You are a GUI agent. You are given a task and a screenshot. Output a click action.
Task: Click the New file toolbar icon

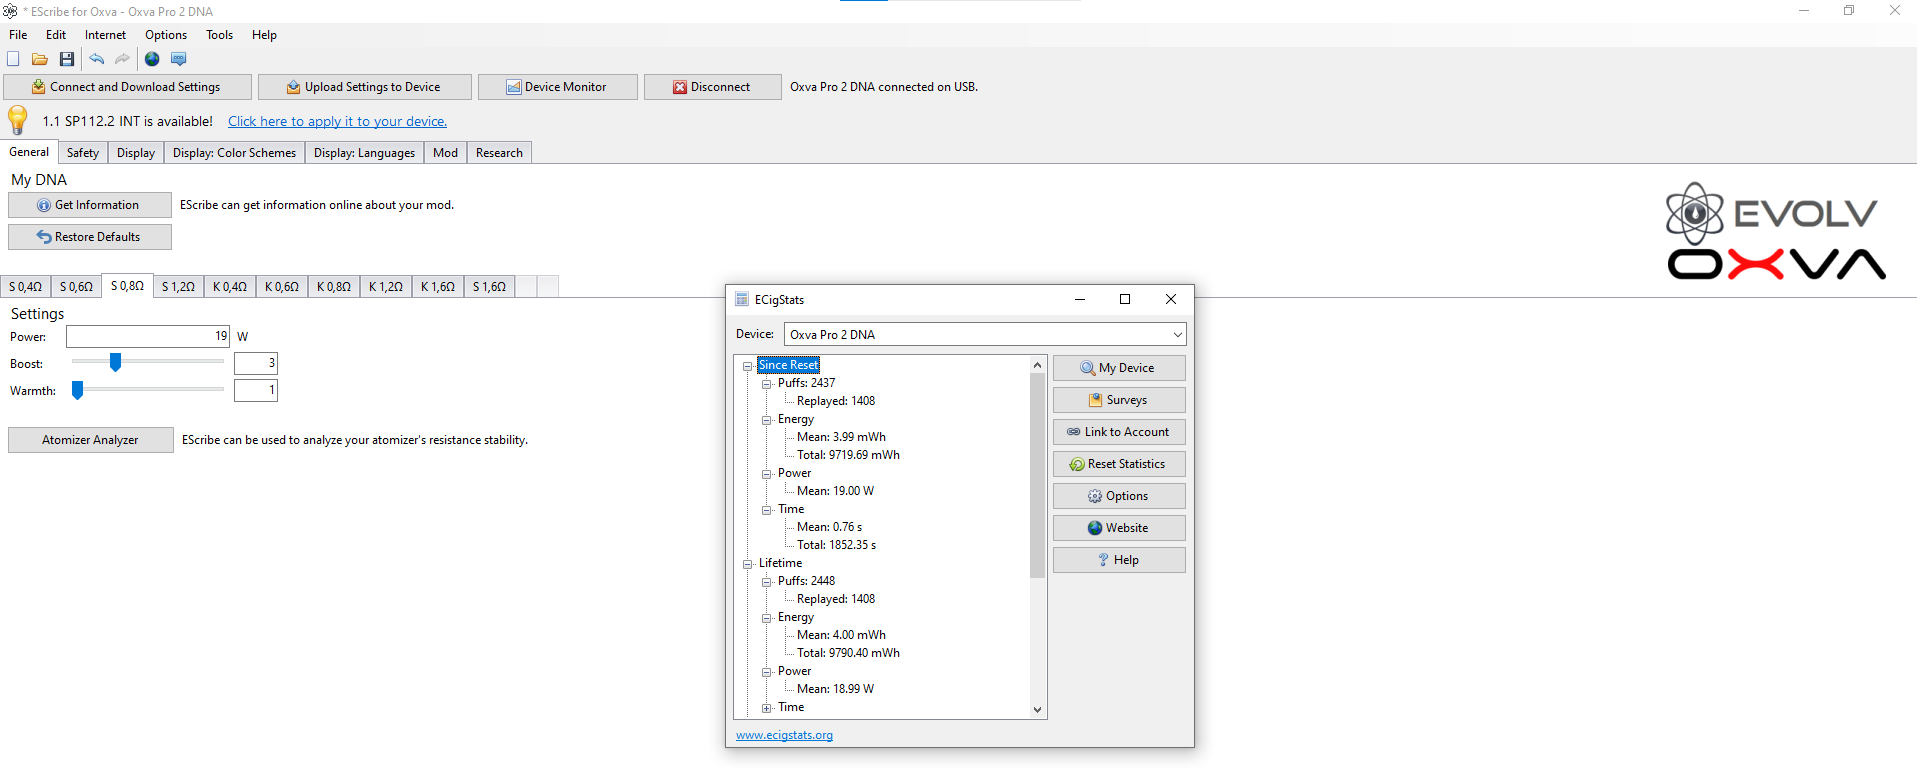coord(14,59)
